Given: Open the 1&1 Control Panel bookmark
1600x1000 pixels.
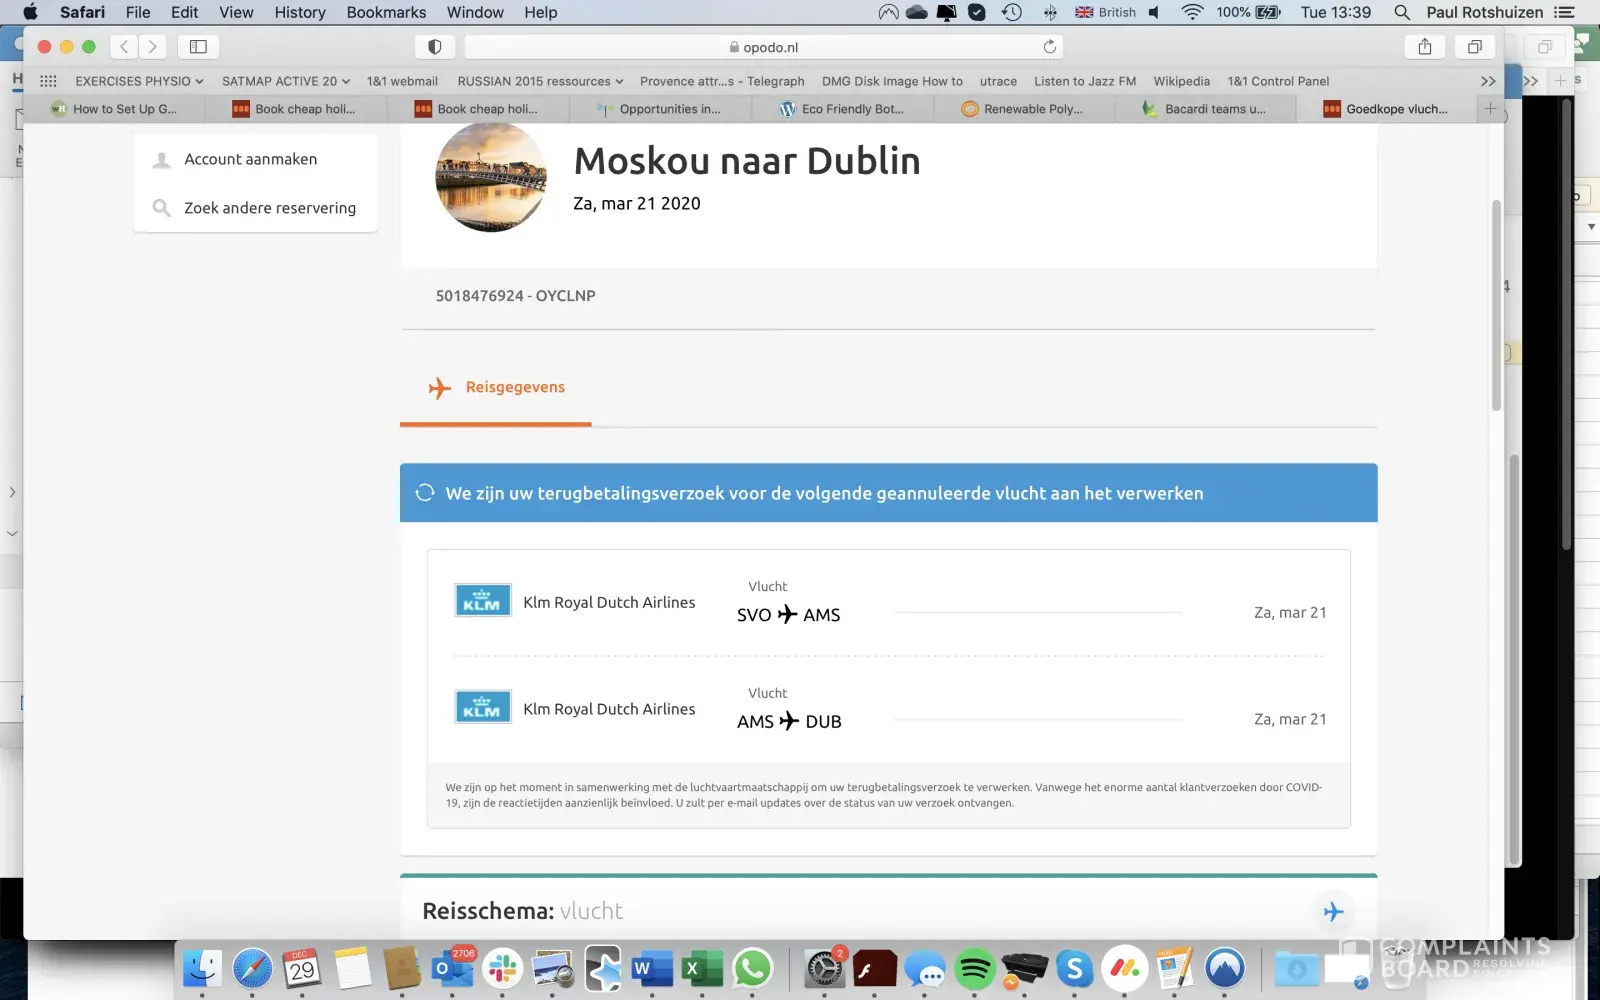Looking at the screenshot, I should (x=1278, y=81).
